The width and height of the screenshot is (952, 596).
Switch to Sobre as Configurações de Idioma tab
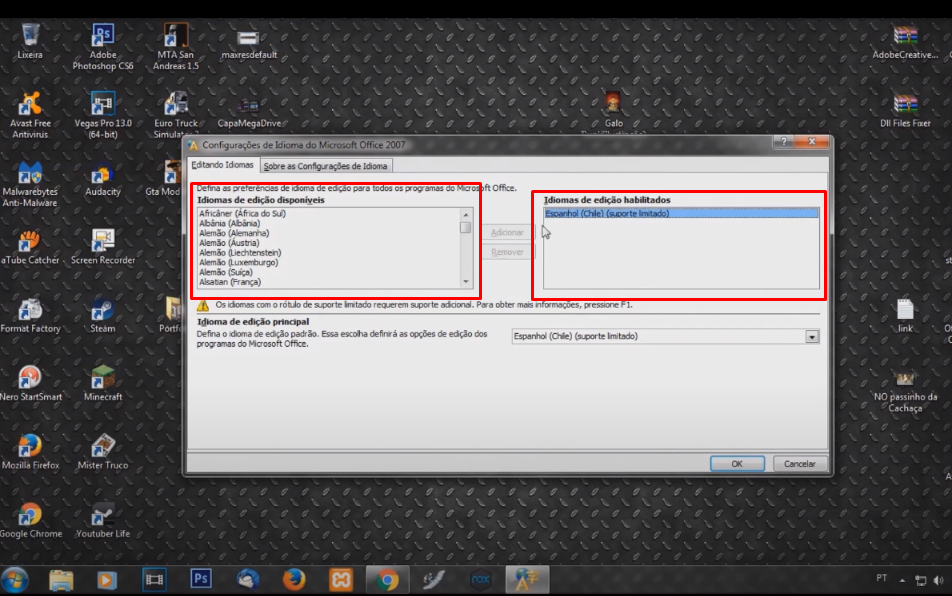(325, 166)
